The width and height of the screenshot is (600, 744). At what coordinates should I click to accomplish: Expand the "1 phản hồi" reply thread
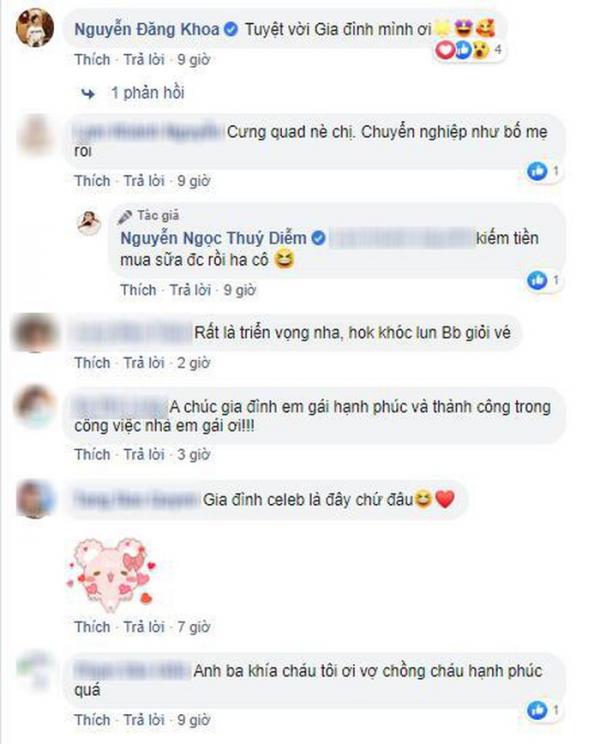coord(148,93)
